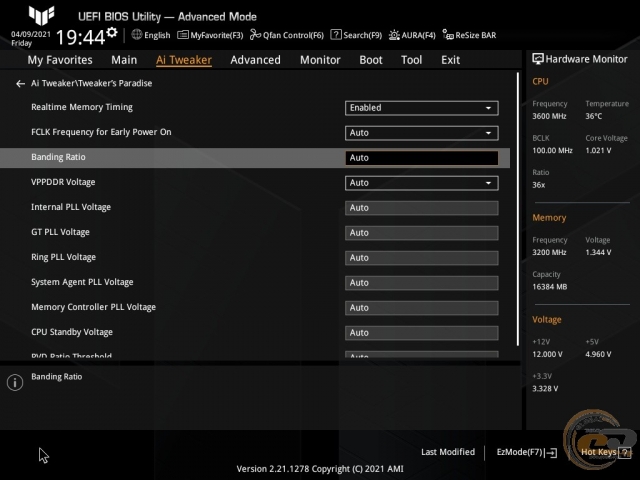This screenshot has width=640, height=480.
Task: Click the memory capacity 16384 MB
Action: click(x=550, y=287)
